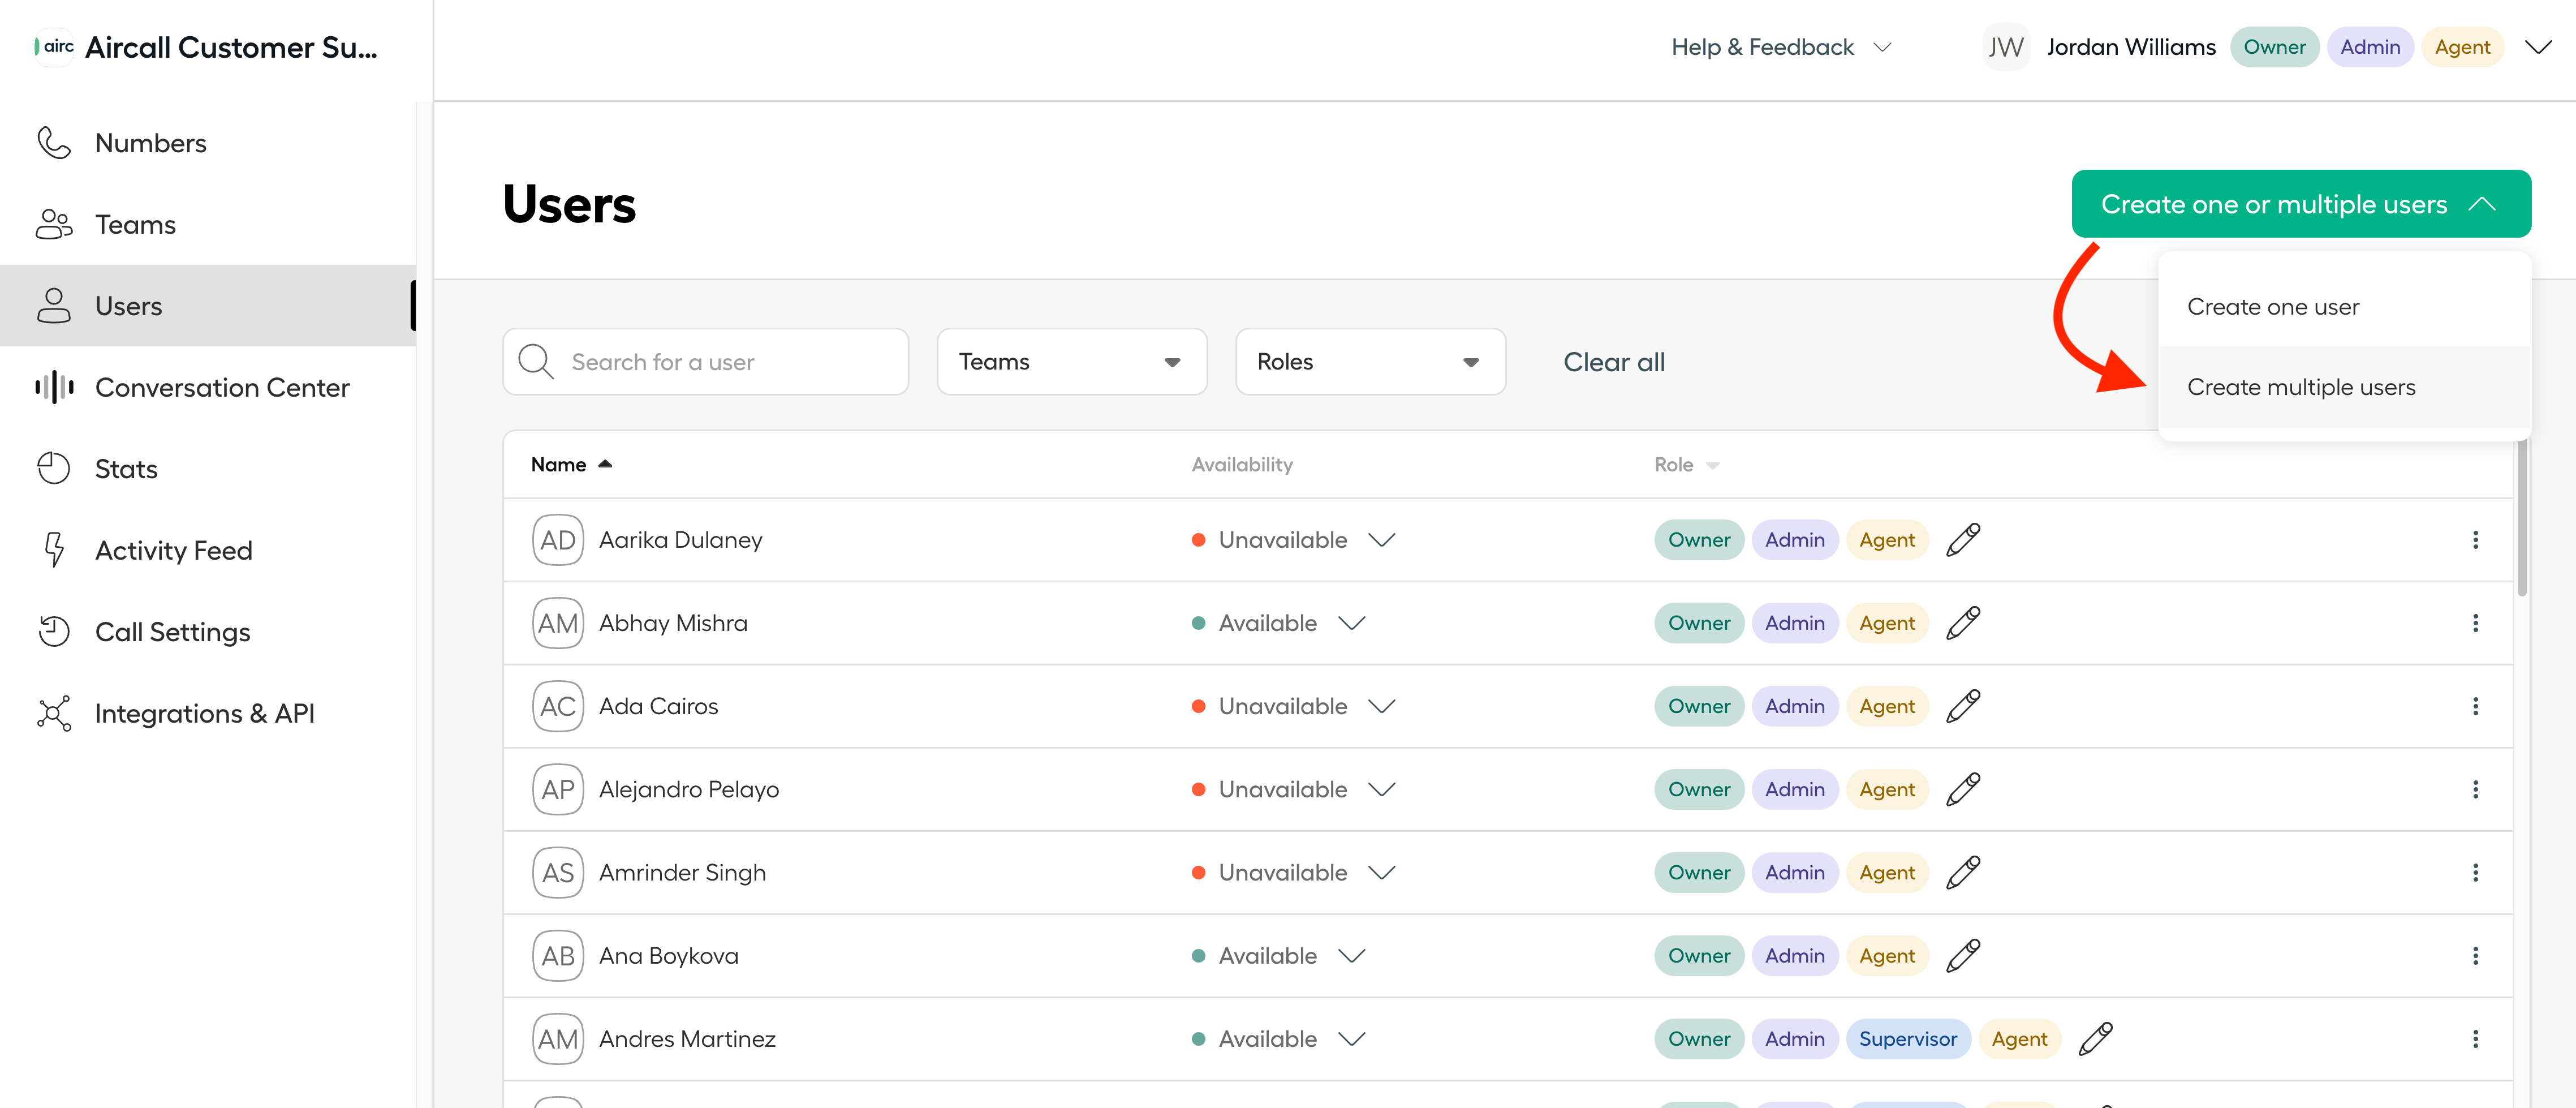Choose Create one user
2576x1108 pixels.
pyautogui.click(x=2344, y=307)
